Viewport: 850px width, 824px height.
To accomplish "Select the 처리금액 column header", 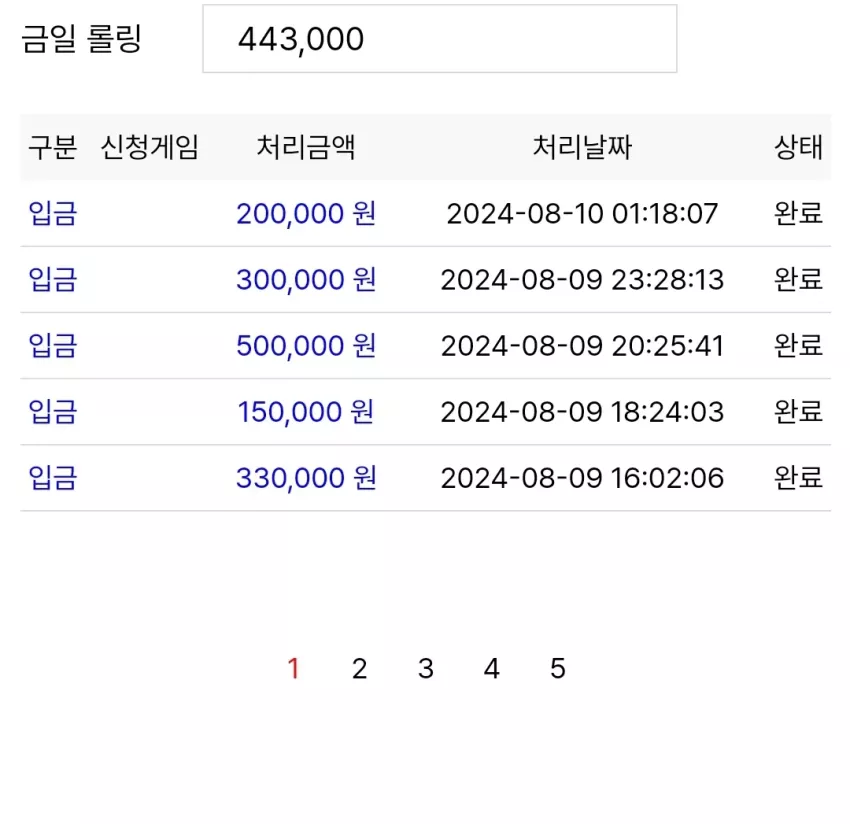I will [x=306, y=147].
